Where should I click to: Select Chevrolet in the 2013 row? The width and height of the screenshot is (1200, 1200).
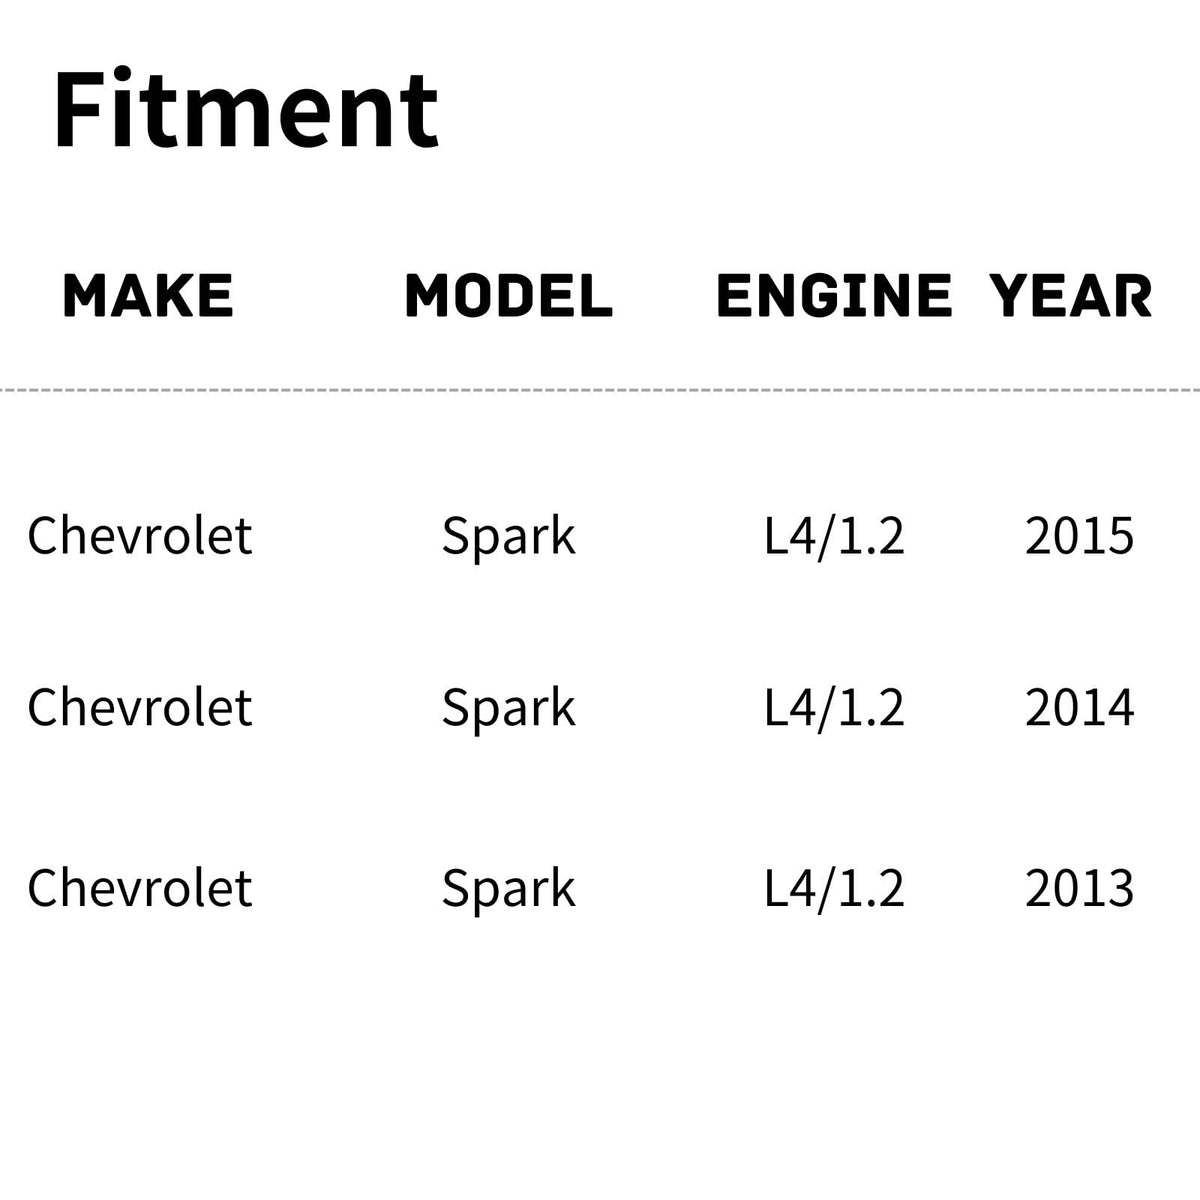[x=140, y=888]
